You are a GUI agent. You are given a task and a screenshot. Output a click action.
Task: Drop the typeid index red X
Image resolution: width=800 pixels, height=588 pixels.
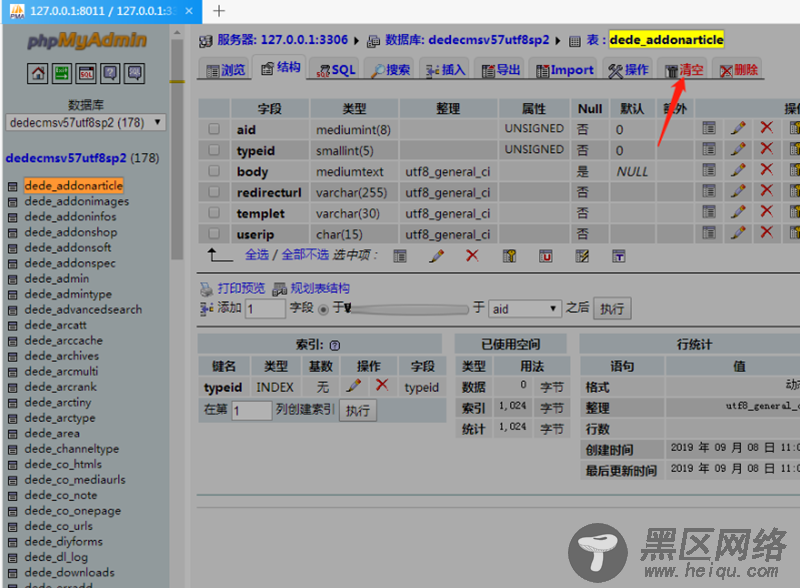coord(382,385)
